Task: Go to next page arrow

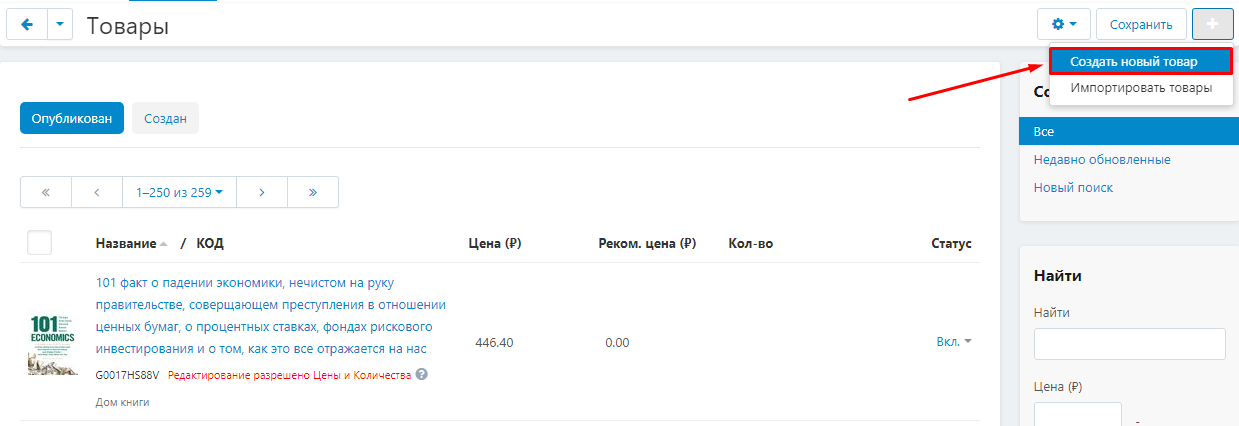Action: 261,192
